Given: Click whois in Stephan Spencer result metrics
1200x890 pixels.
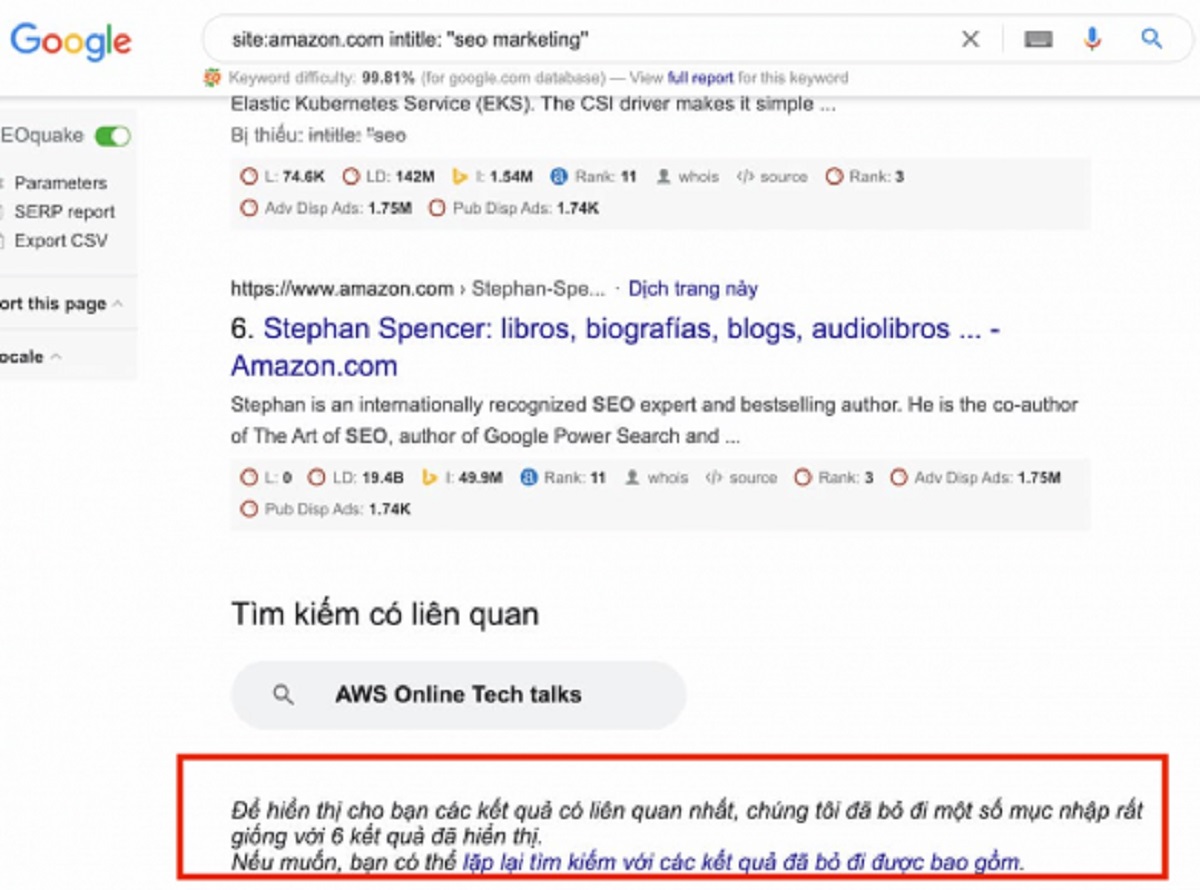Looking at the screenshot, I should click(655, 477).
